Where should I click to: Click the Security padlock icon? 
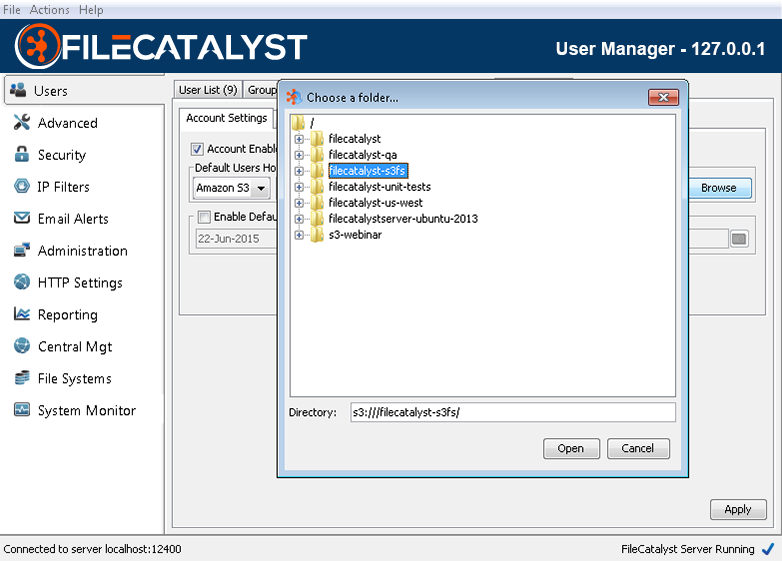(x=20, y=155)
